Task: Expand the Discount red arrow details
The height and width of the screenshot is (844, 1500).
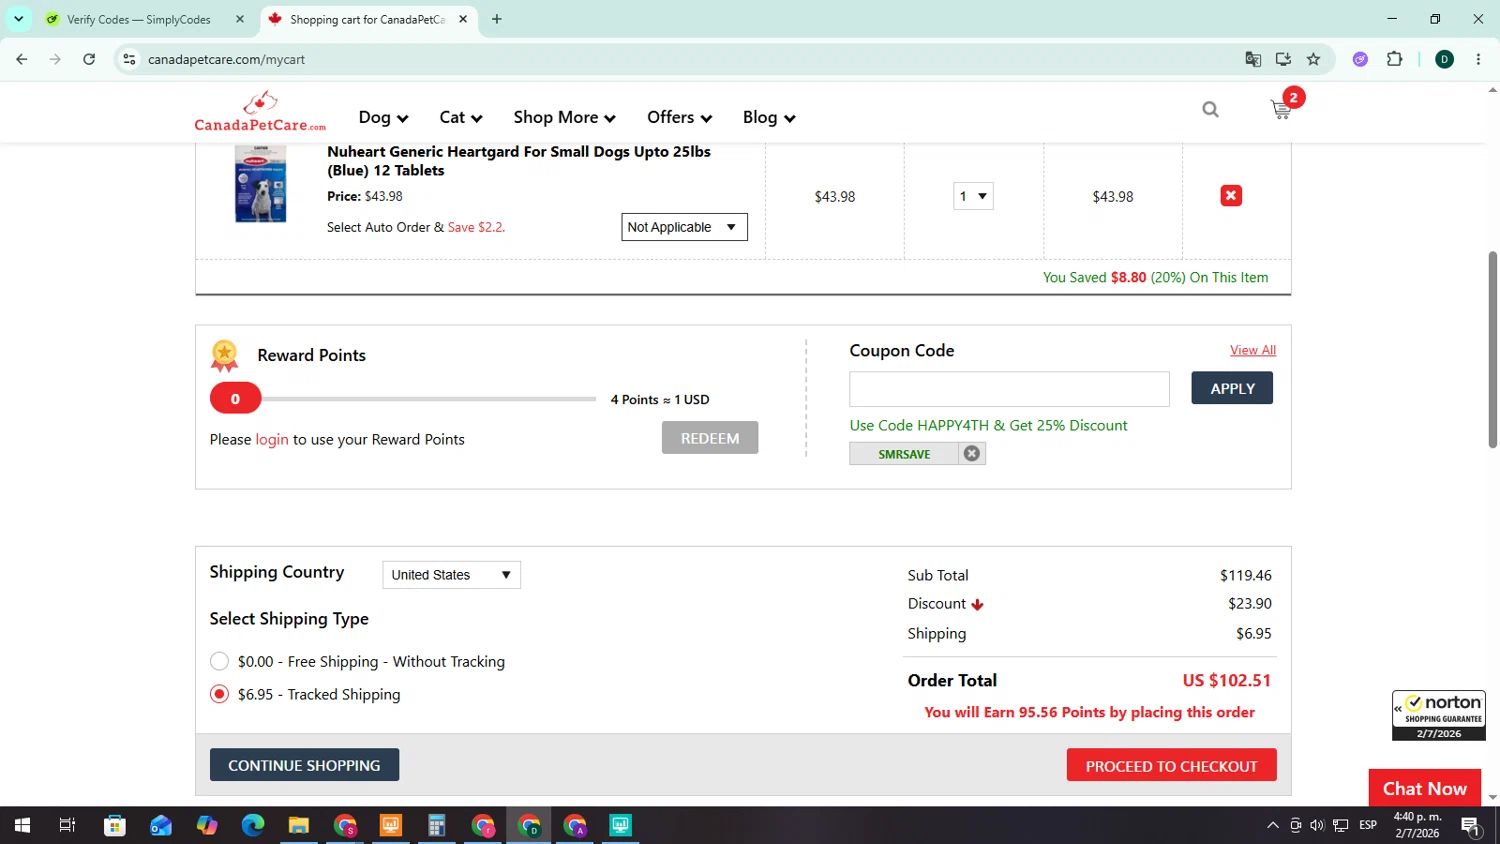Action: [977, 604]
